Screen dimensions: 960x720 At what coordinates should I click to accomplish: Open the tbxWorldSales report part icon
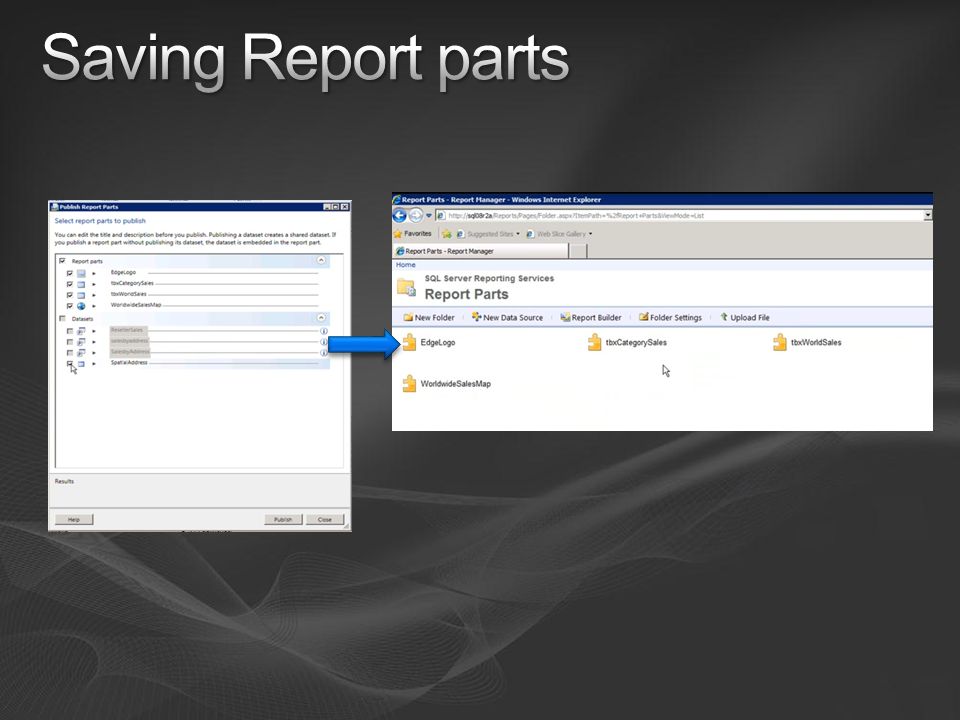[779, 342]
